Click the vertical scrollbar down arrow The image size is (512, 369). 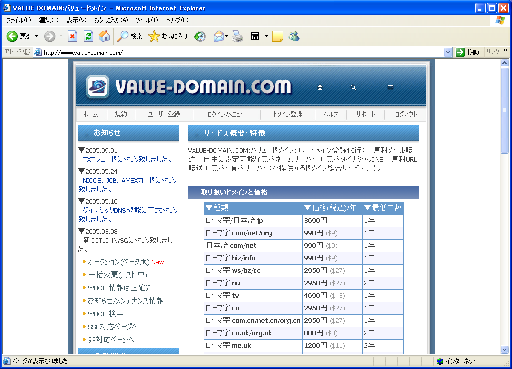(x=505, y=350)
